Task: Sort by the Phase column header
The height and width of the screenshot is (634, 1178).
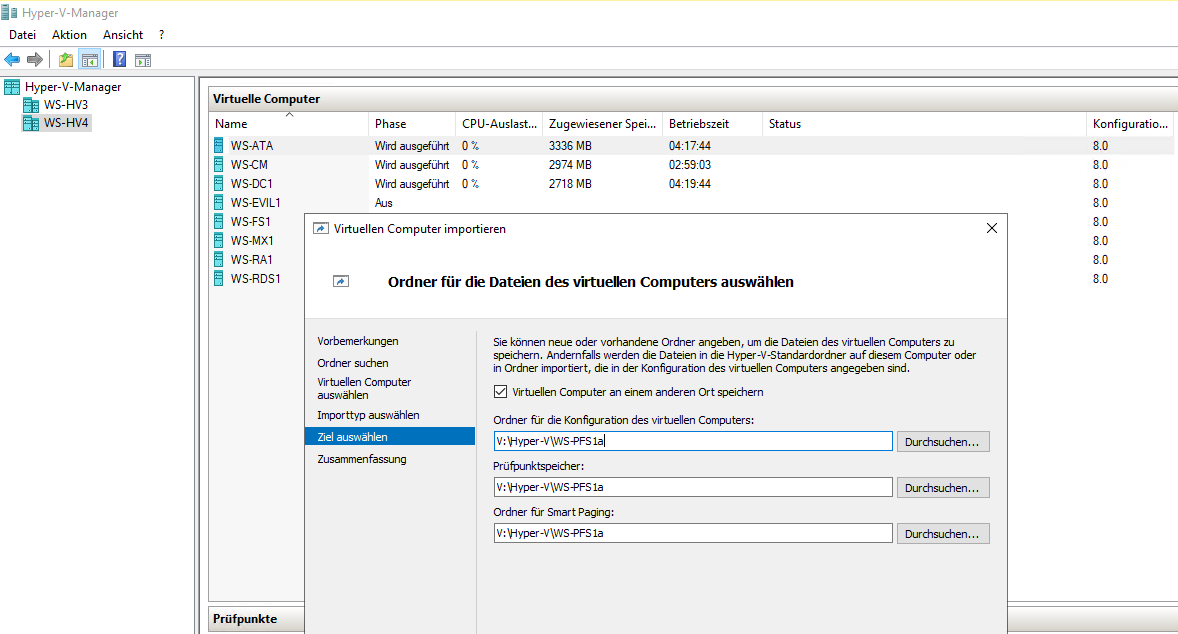Action: pos(412,124)
